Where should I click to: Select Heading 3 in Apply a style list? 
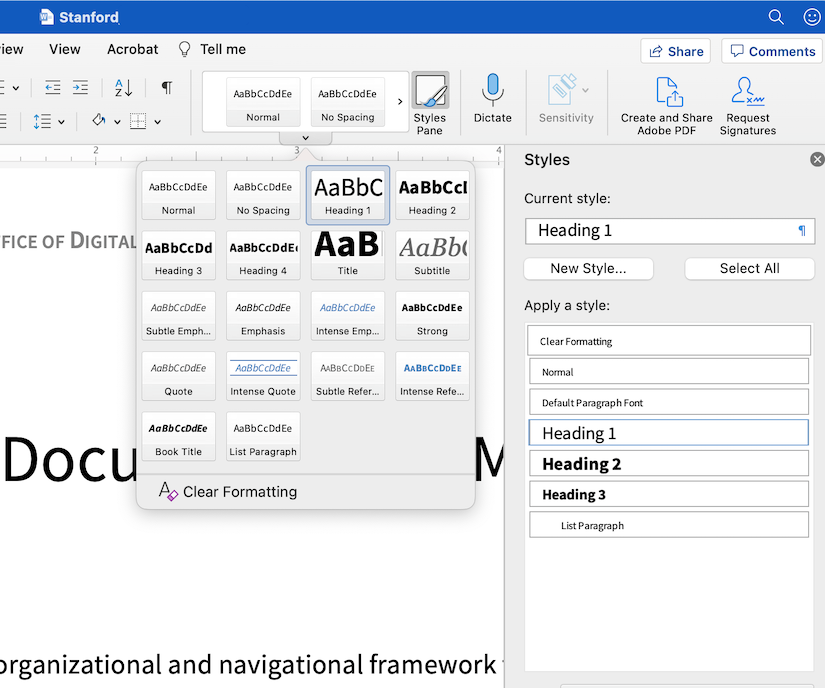pos(668,494)
